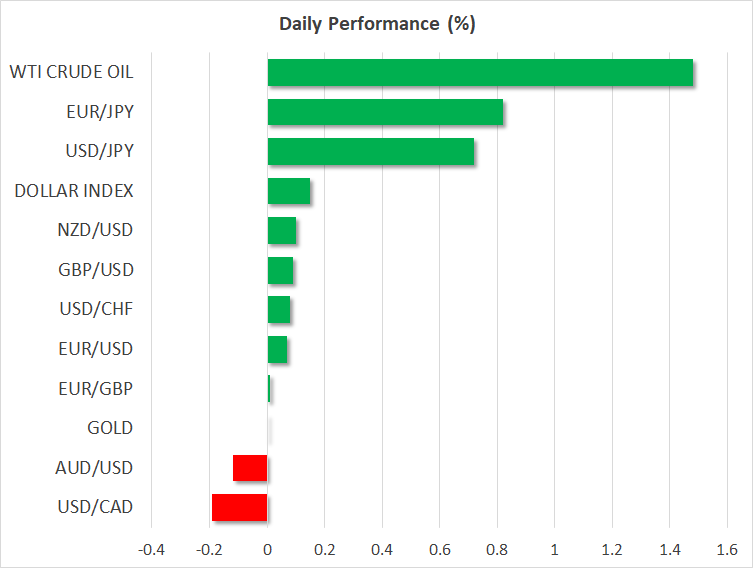Click the USD/JPY green bar
753x568 pixels.
tap(370, 152)
